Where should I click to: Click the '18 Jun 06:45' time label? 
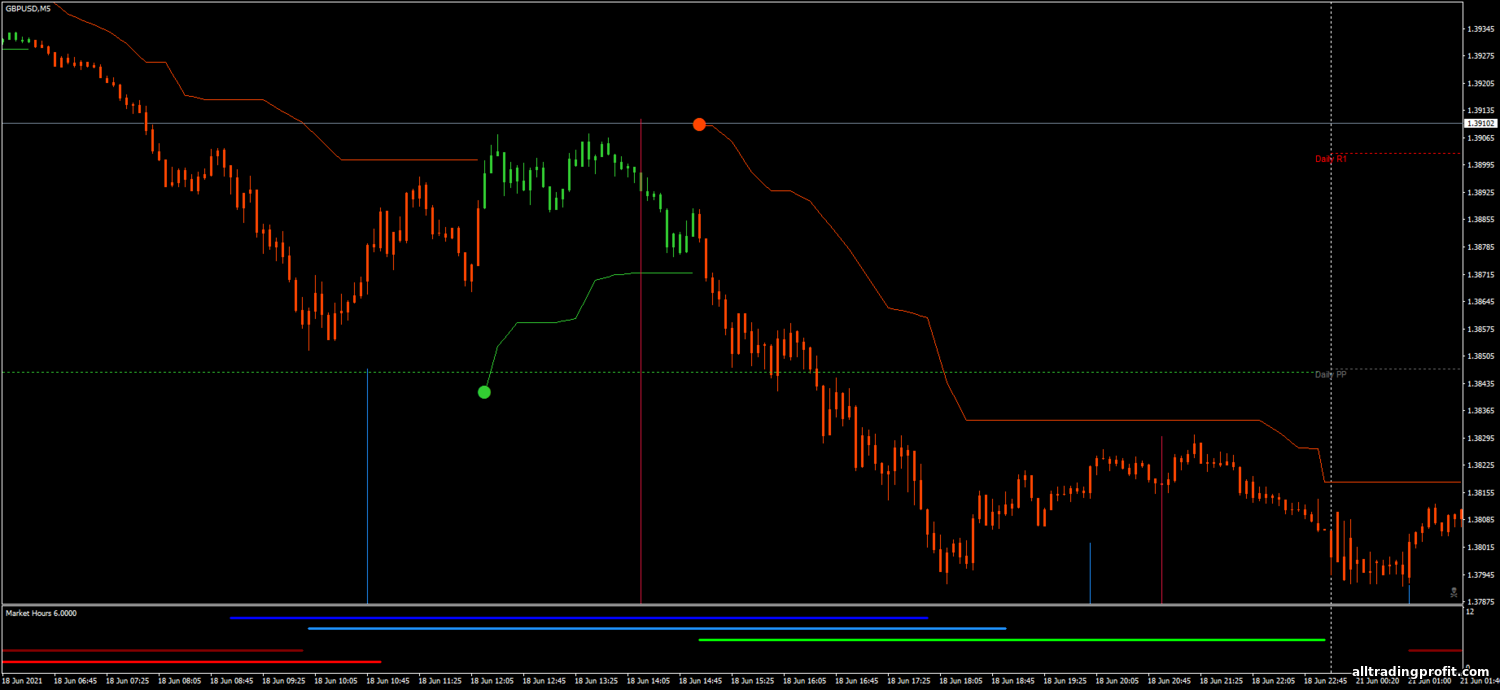[x=73, y=681]
